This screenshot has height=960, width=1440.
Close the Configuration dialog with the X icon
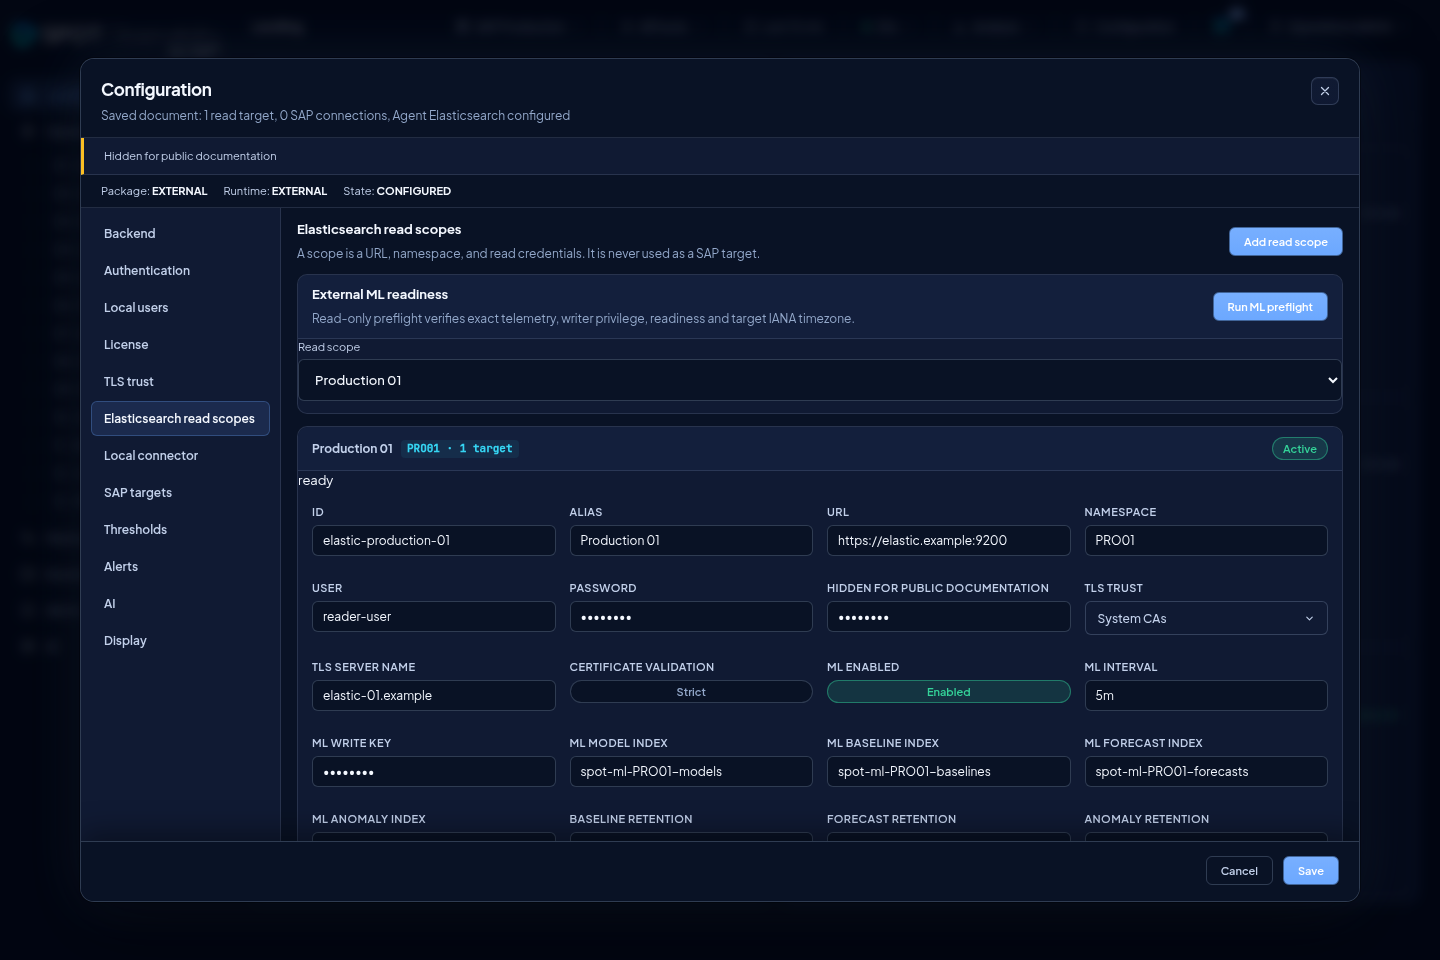point(1325,91)
